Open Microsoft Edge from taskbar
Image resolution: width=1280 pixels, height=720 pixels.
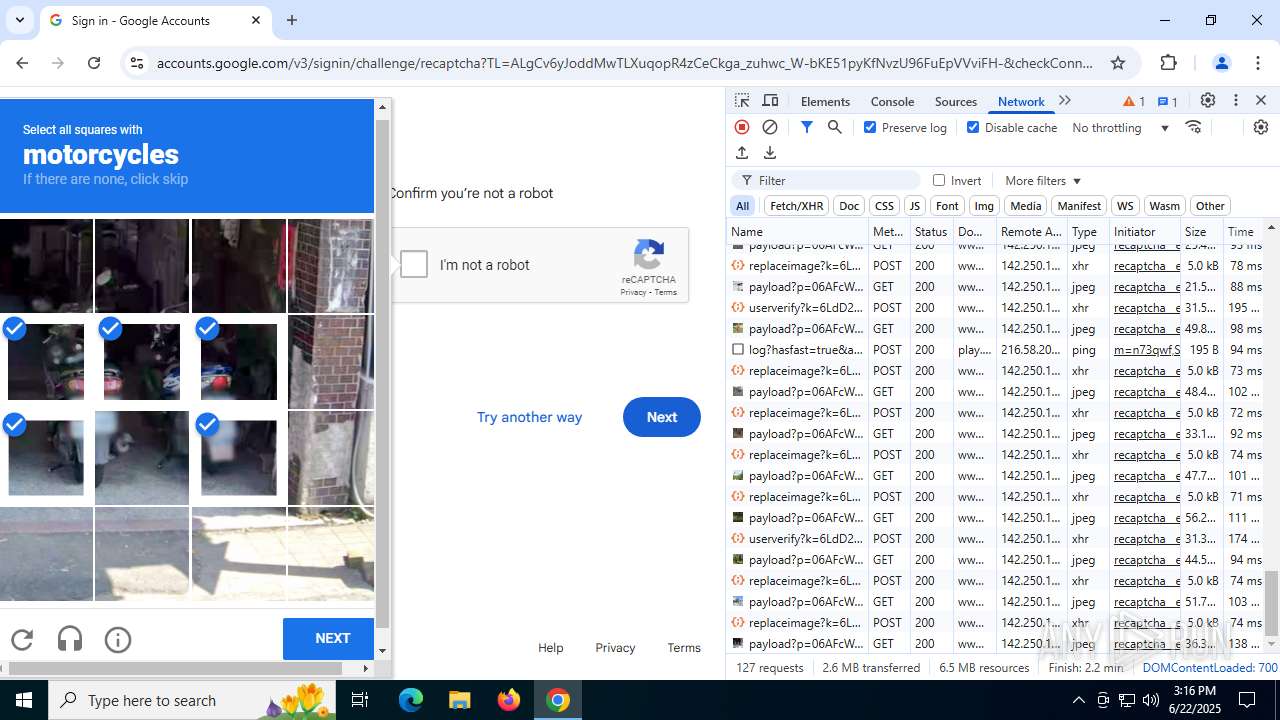pyautogui.click(x=411, y=700)
